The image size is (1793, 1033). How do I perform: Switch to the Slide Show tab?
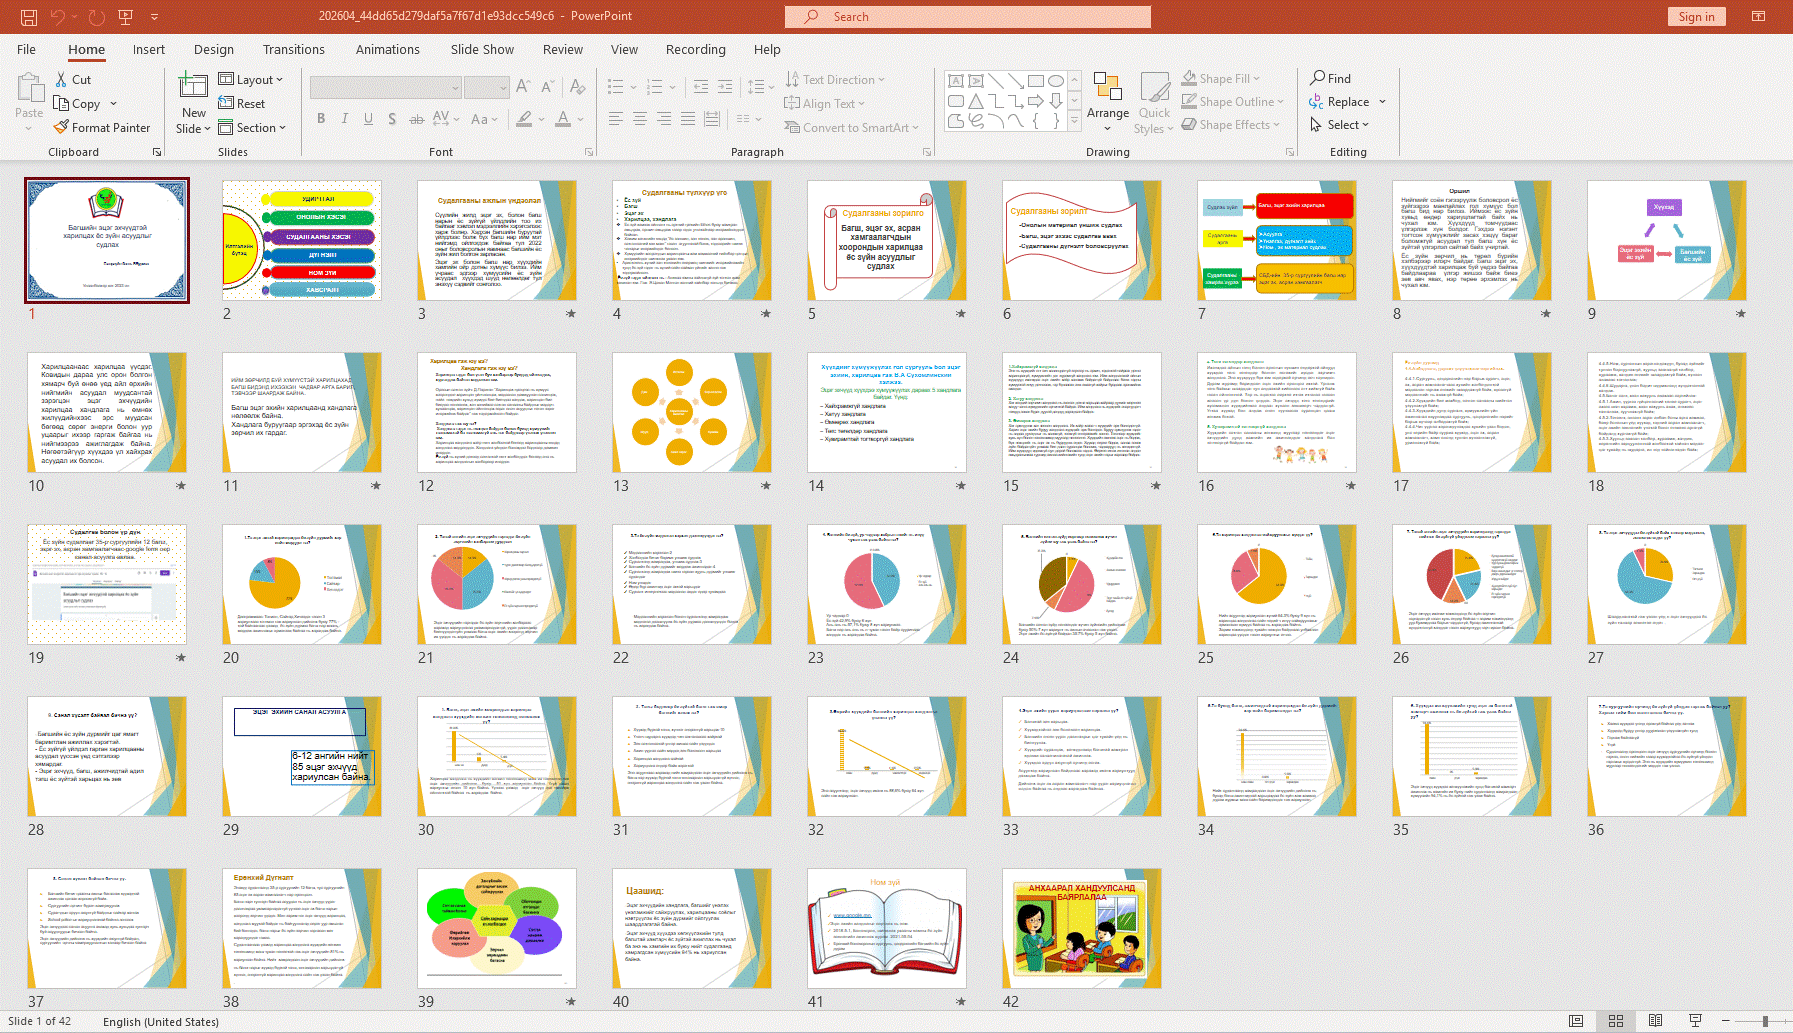coord(481,49)
